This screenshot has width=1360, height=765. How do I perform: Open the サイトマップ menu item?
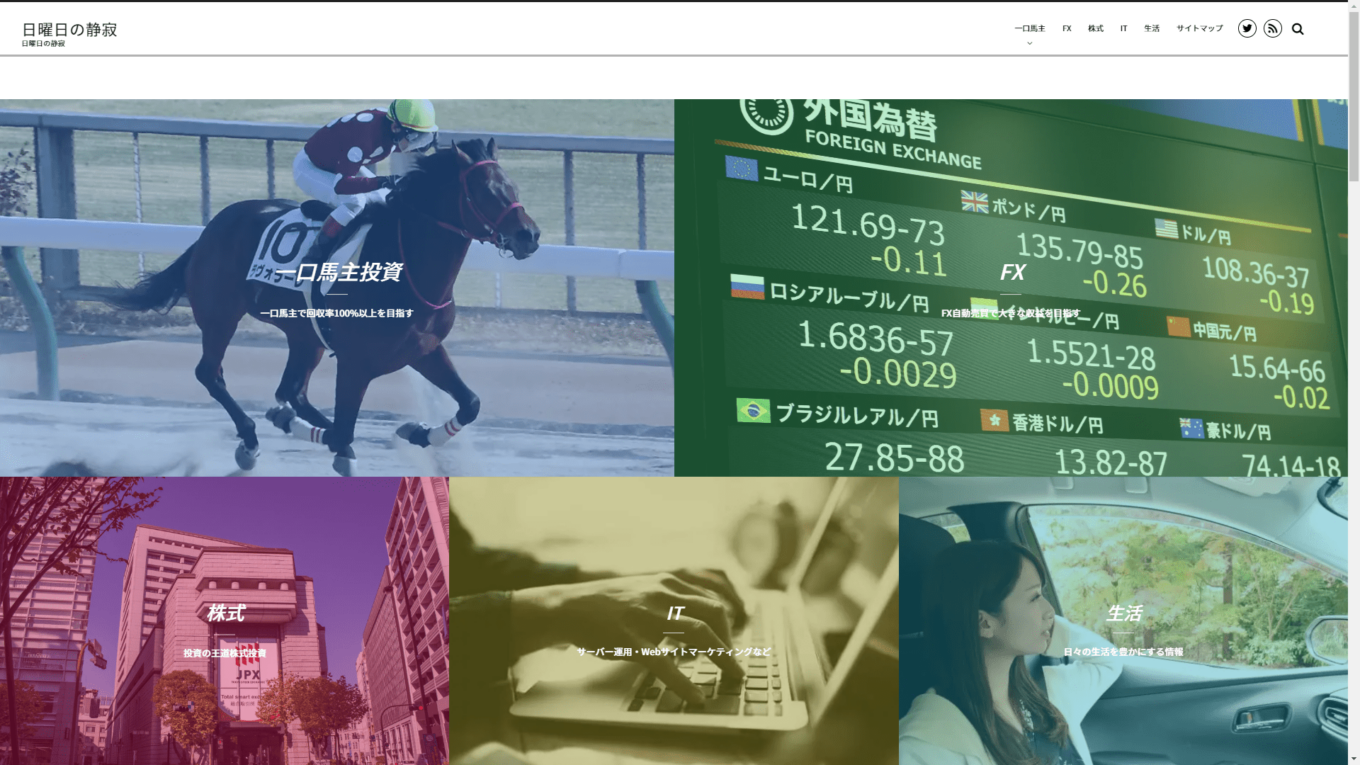pyautogui.click(x=1199, y=29)
